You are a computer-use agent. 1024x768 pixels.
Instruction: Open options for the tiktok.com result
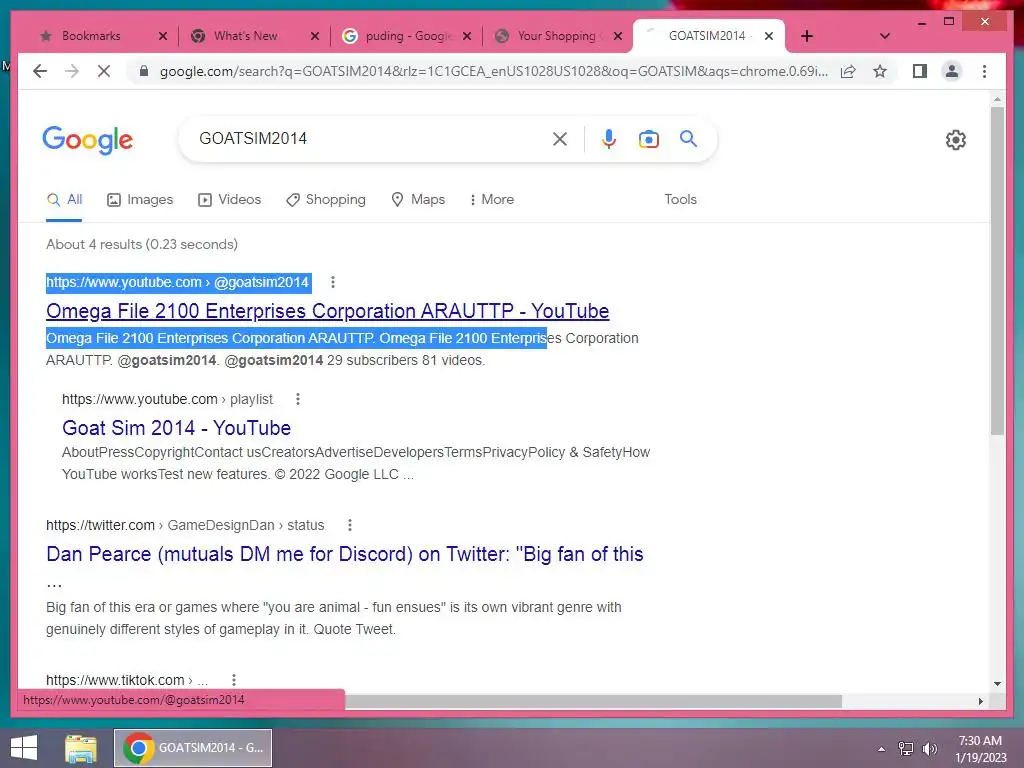coord(234,680)
